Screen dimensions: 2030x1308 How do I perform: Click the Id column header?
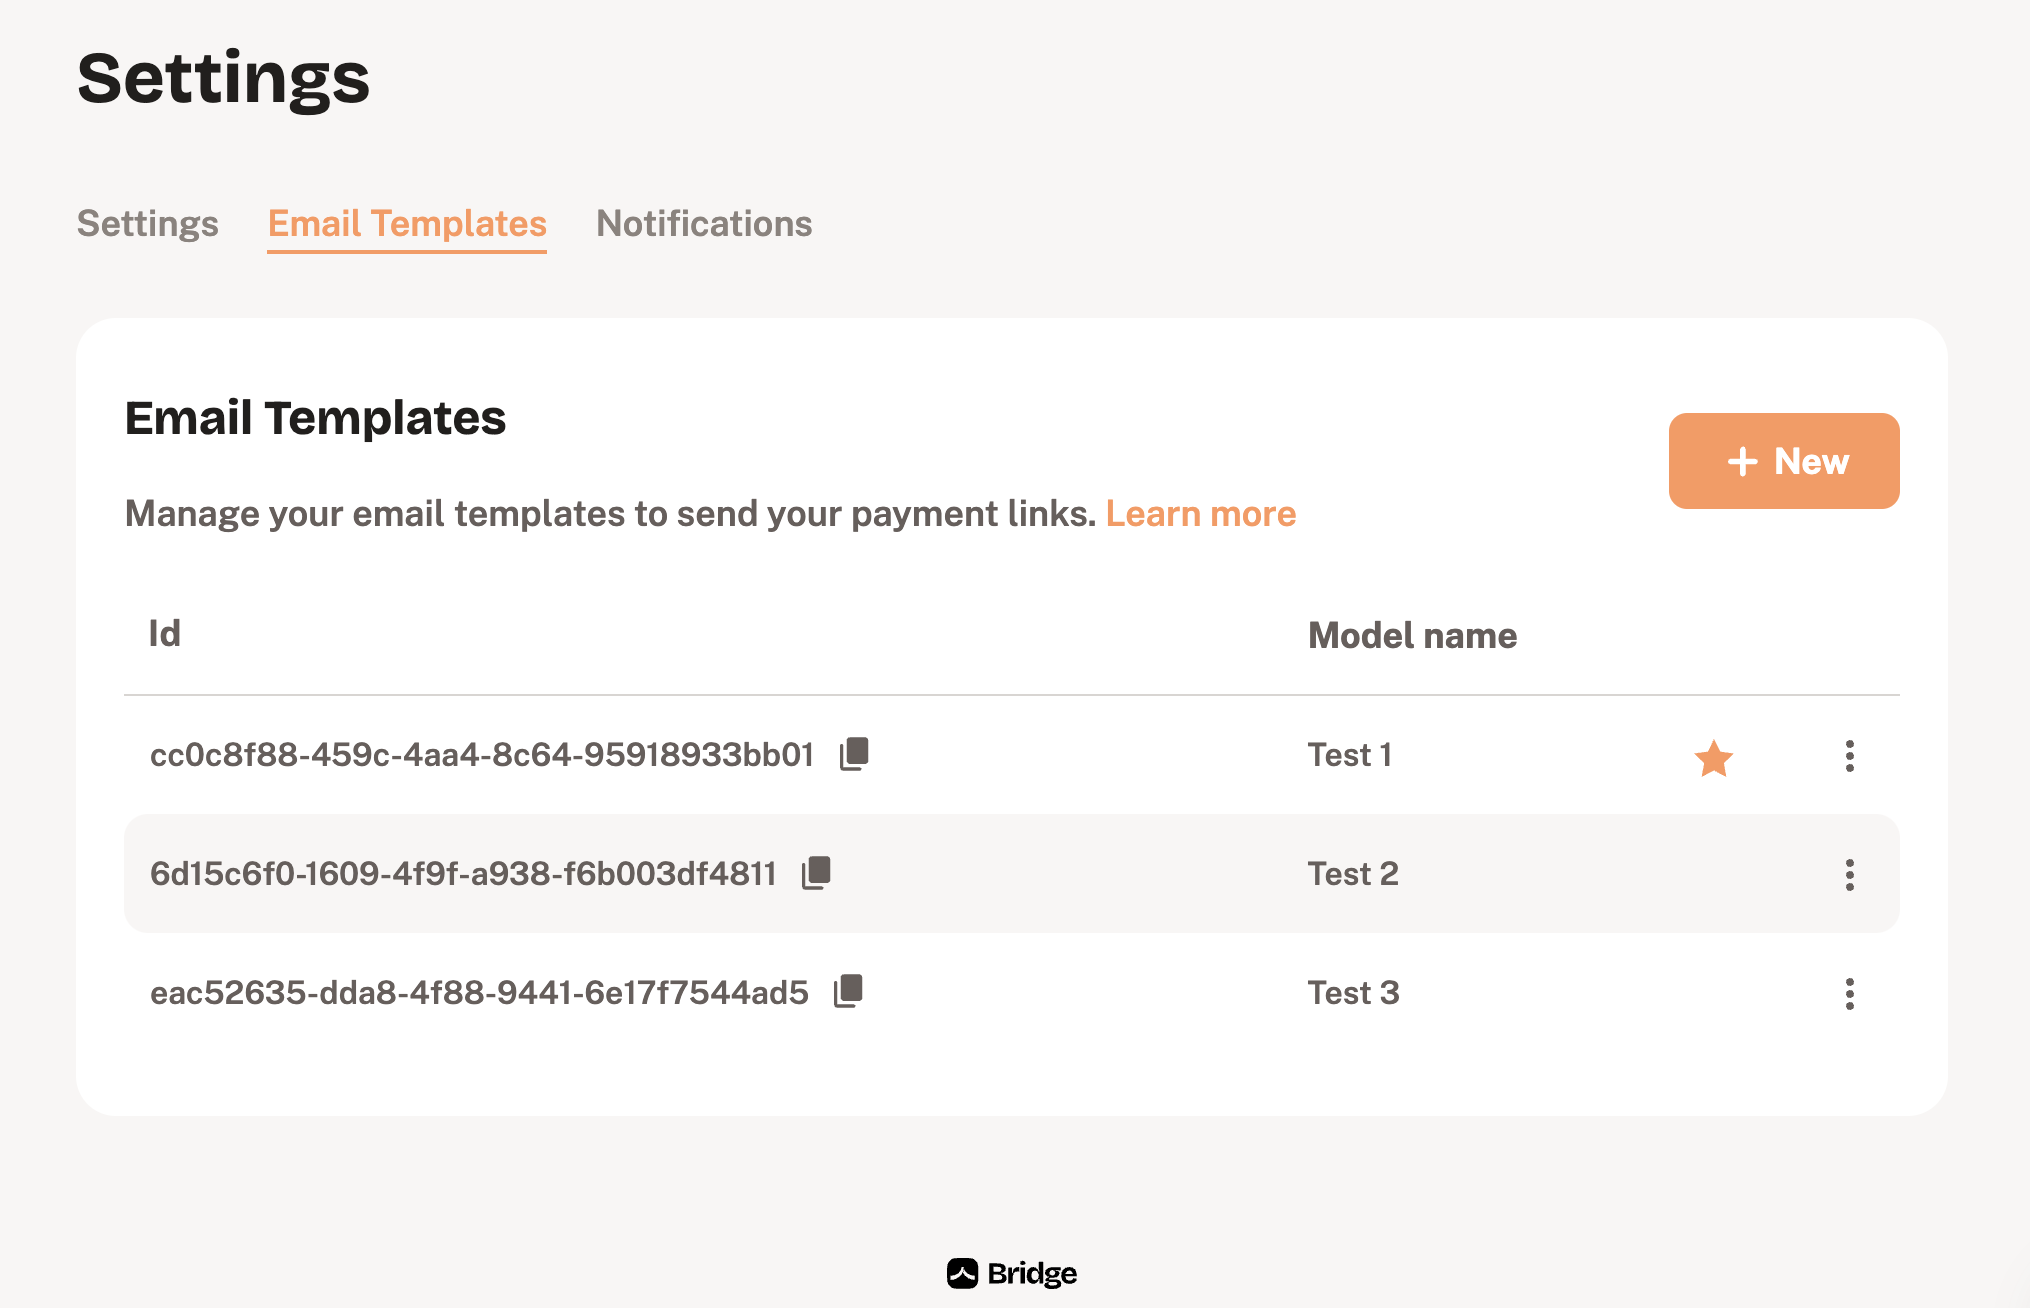tap(165, 634)
